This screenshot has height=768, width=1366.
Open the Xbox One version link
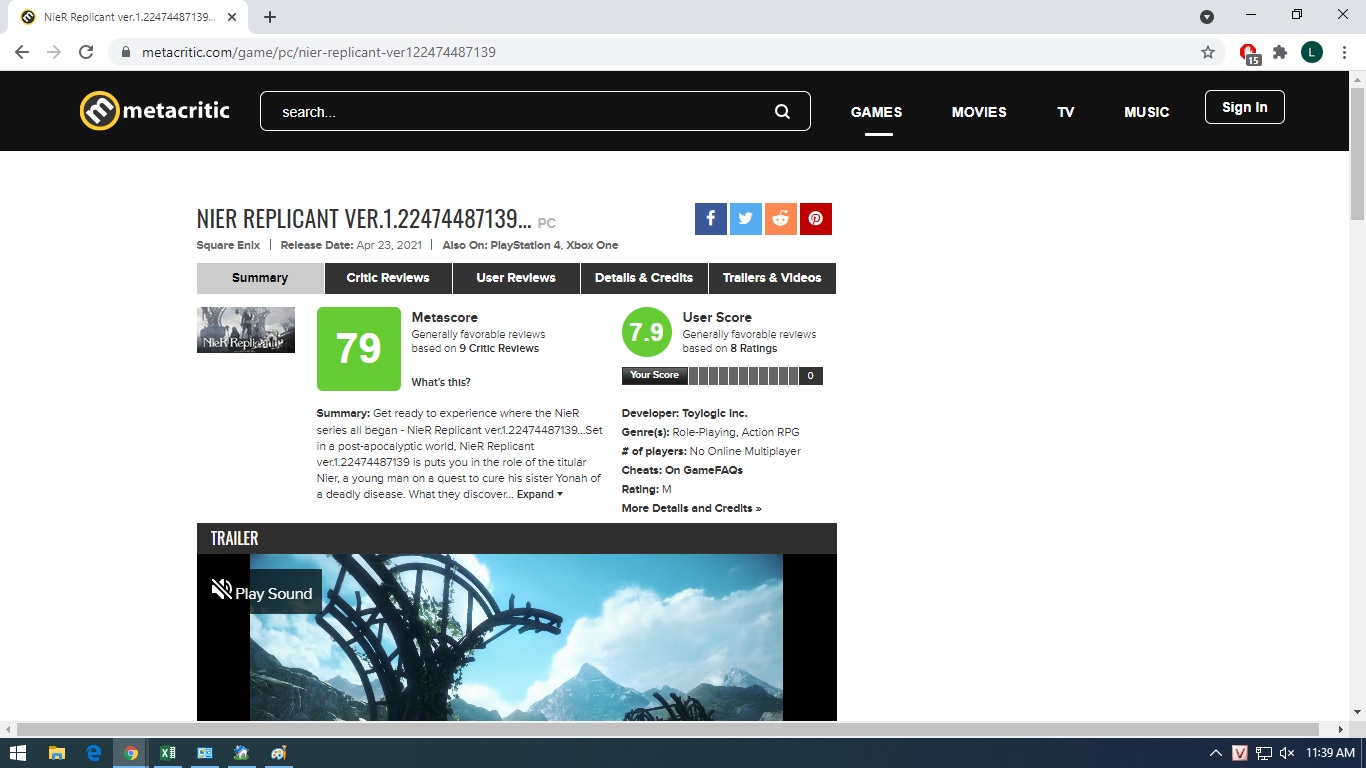[593, 245]
